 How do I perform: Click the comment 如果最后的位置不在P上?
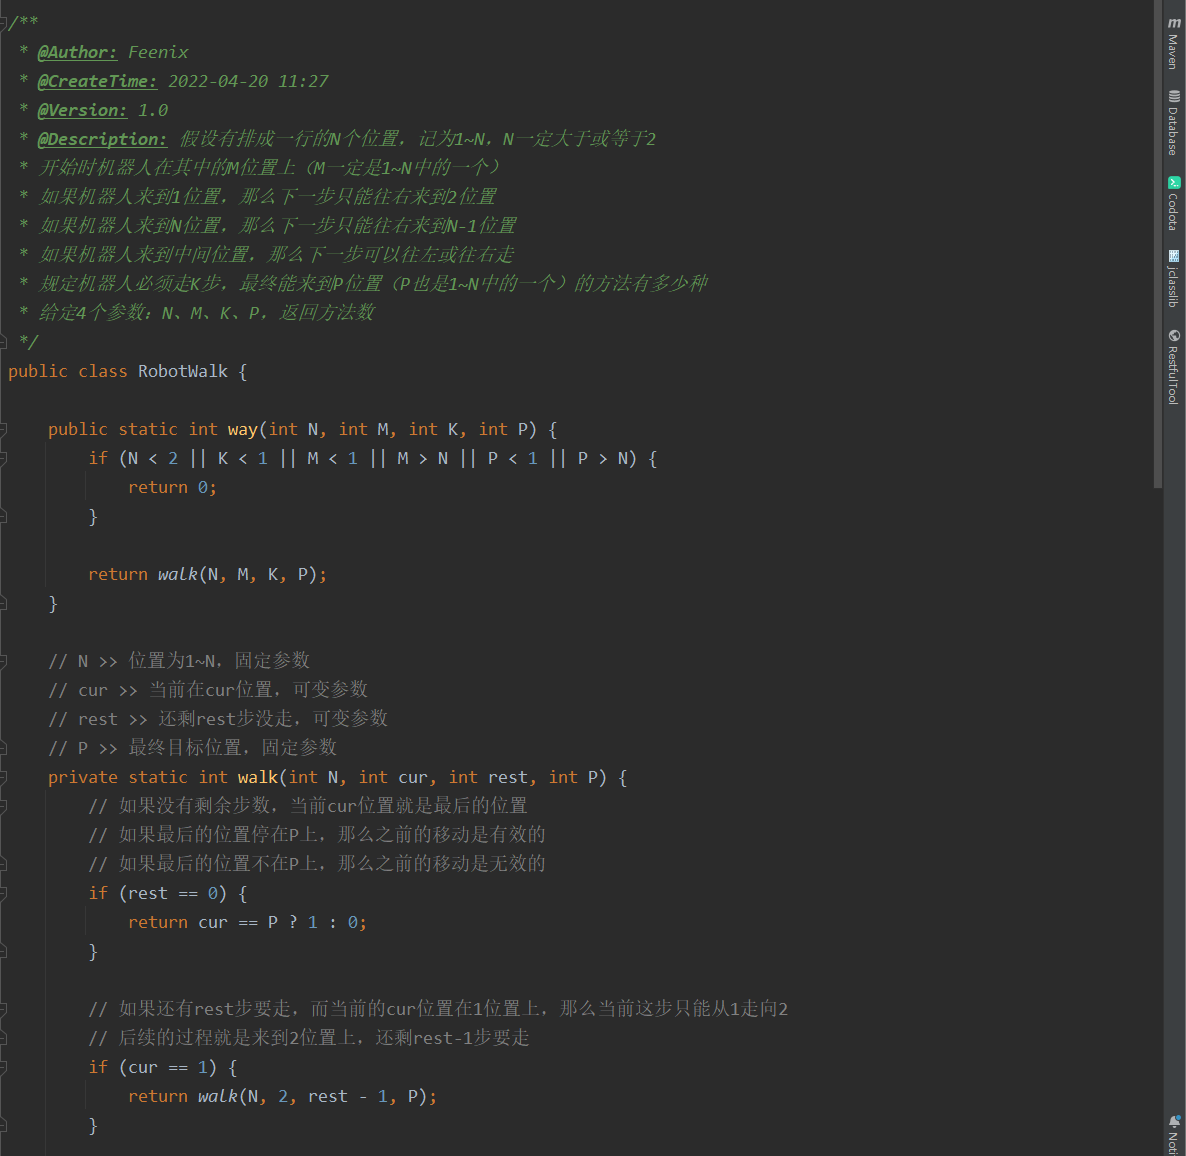click(317, 864)
